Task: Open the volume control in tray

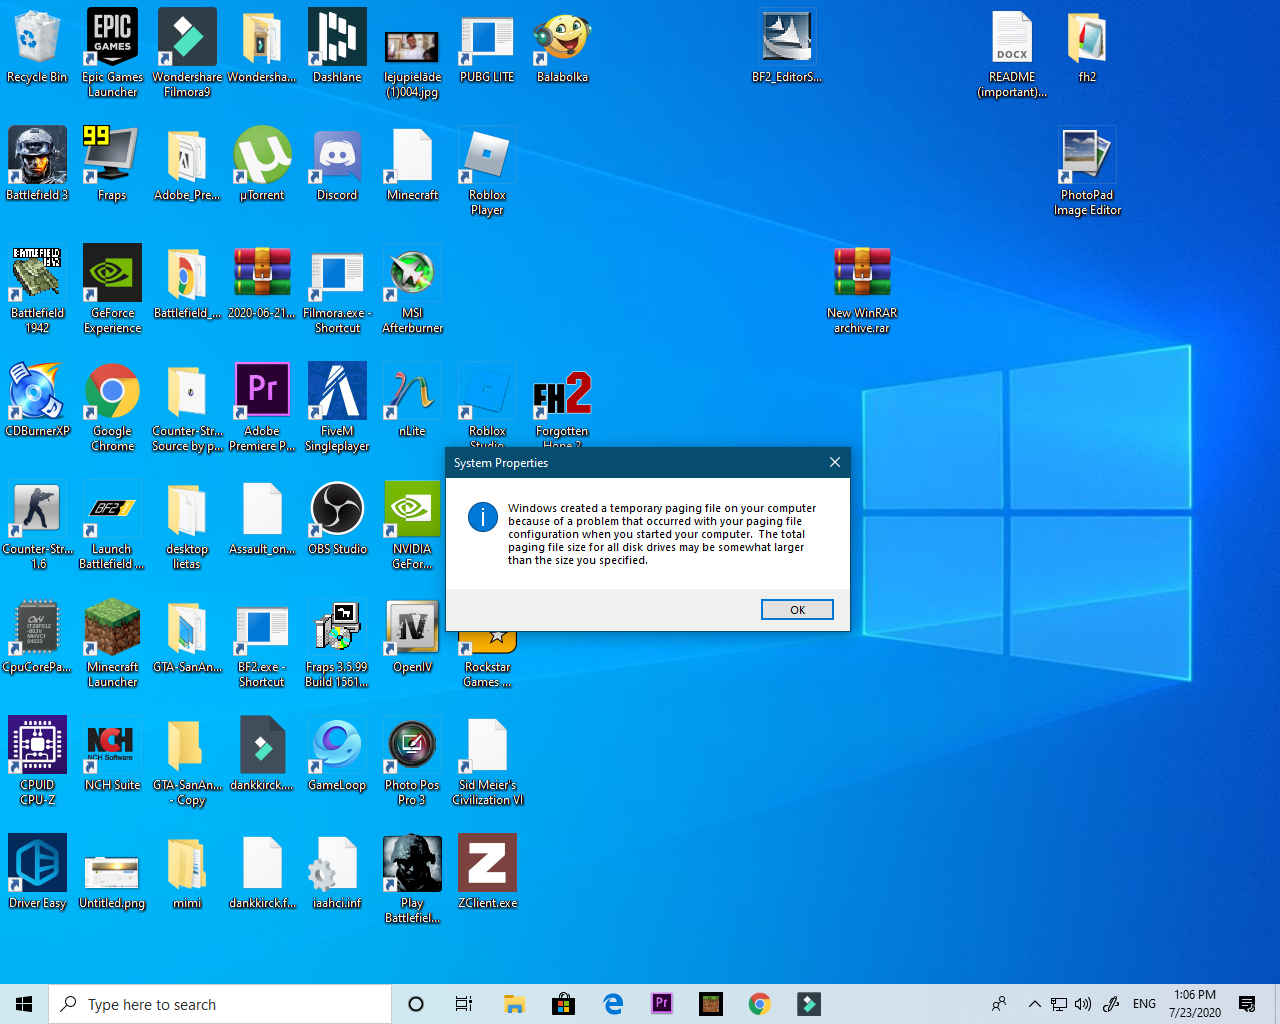Action: pyautogui.click(x=1083, y=1004)
